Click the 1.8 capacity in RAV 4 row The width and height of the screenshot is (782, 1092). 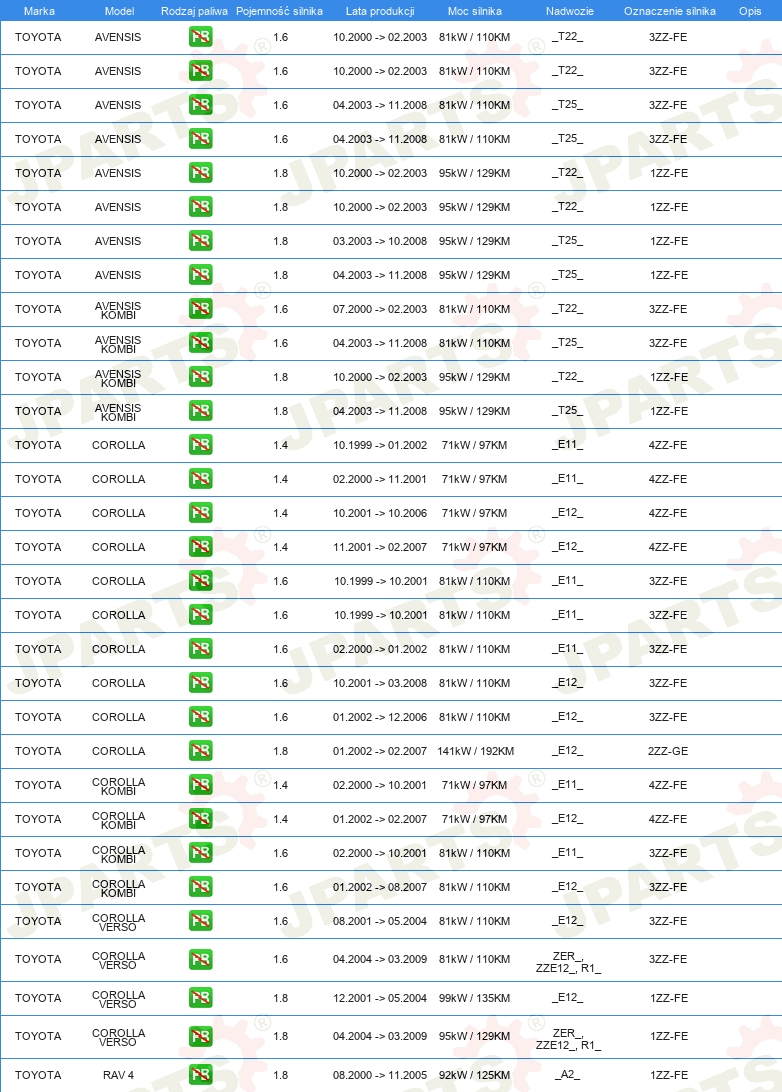click(x=281, y=1075)
